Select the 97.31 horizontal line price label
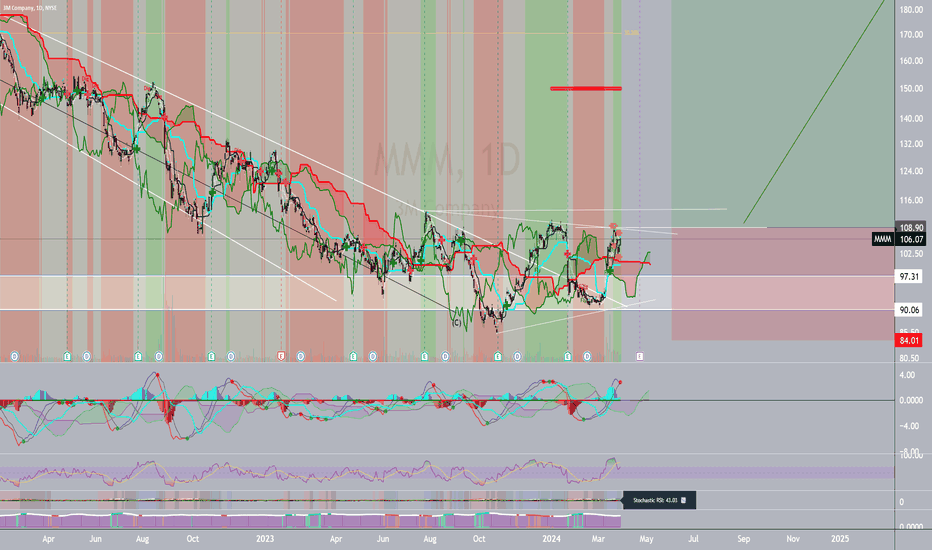Viewport: 932px width, 550px height. coord(909,276)
